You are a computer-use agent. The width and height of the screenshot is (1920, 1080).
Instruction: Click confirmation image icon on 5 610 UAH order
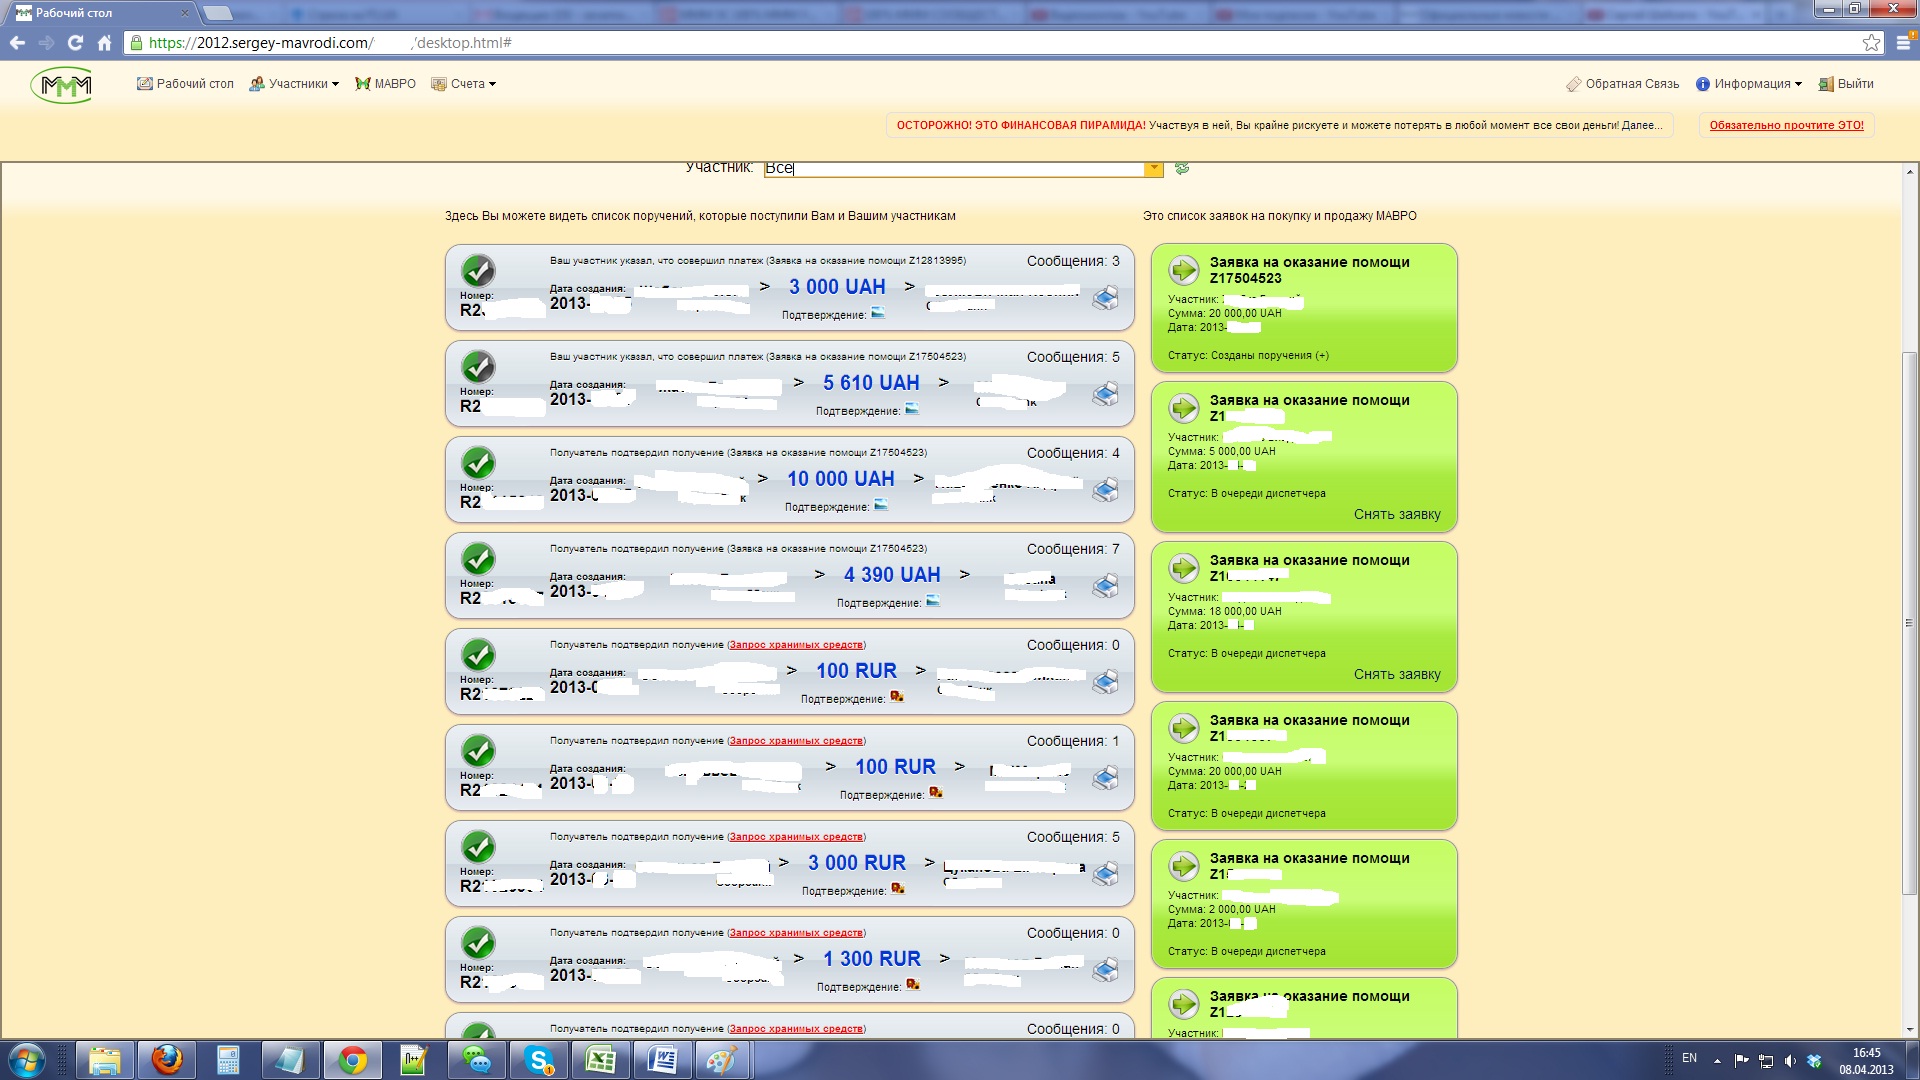point(911,409)
